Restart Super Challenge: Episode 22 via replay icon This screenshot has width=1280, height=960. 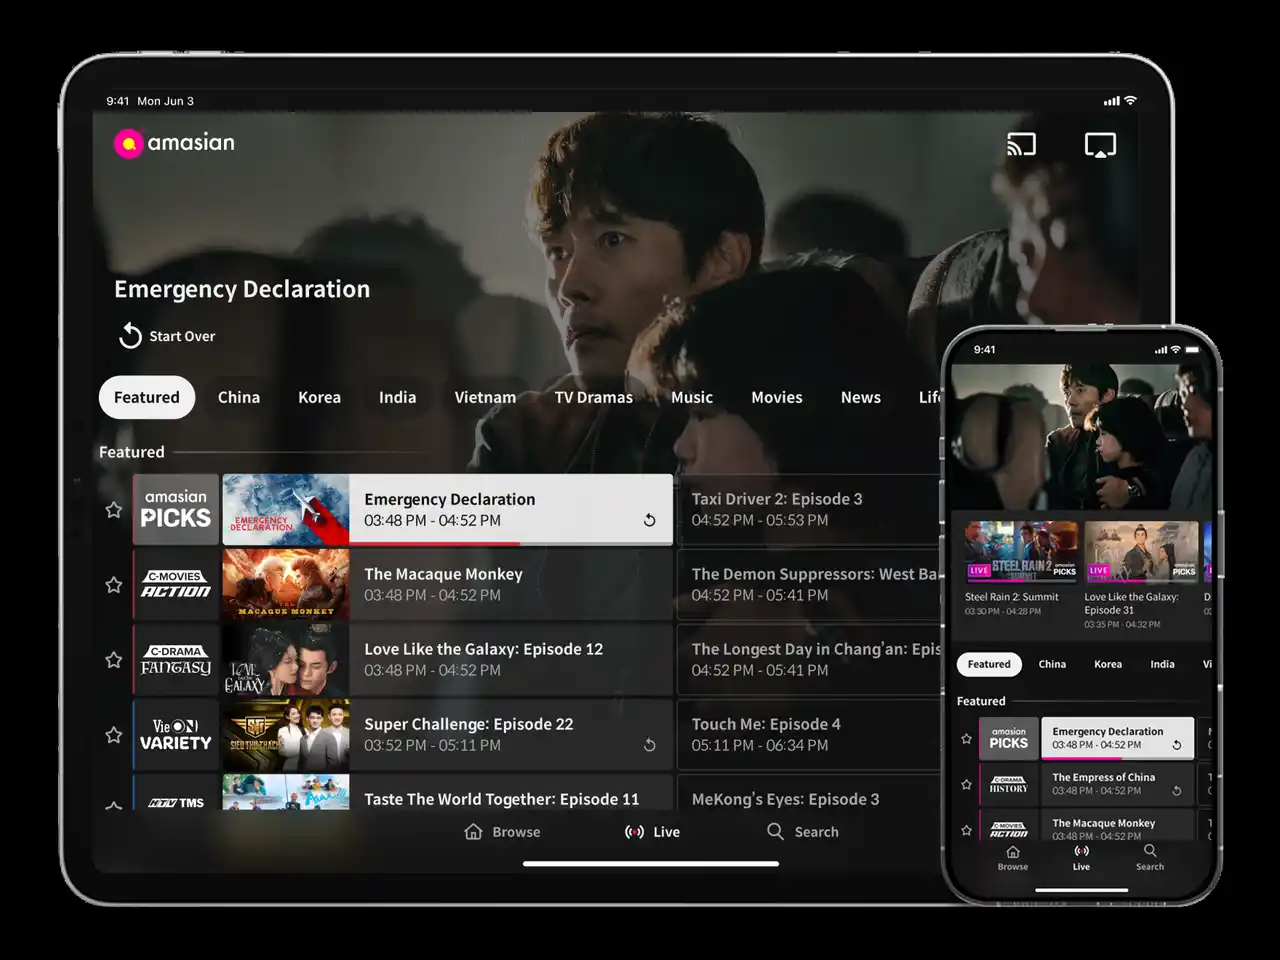click(649, 745)
